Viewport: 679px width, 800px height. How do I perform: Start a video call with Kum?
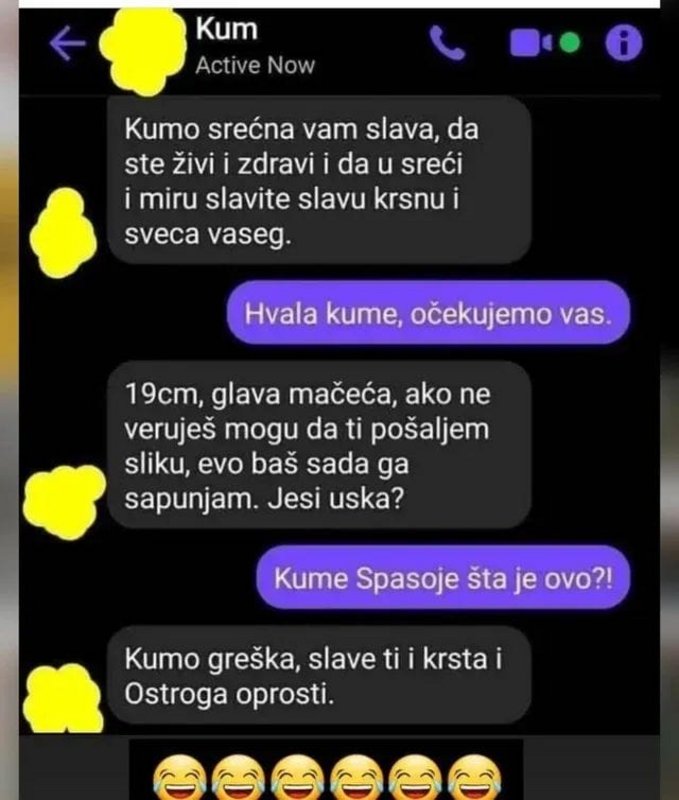pyautogui.click(x=531, y=43)
